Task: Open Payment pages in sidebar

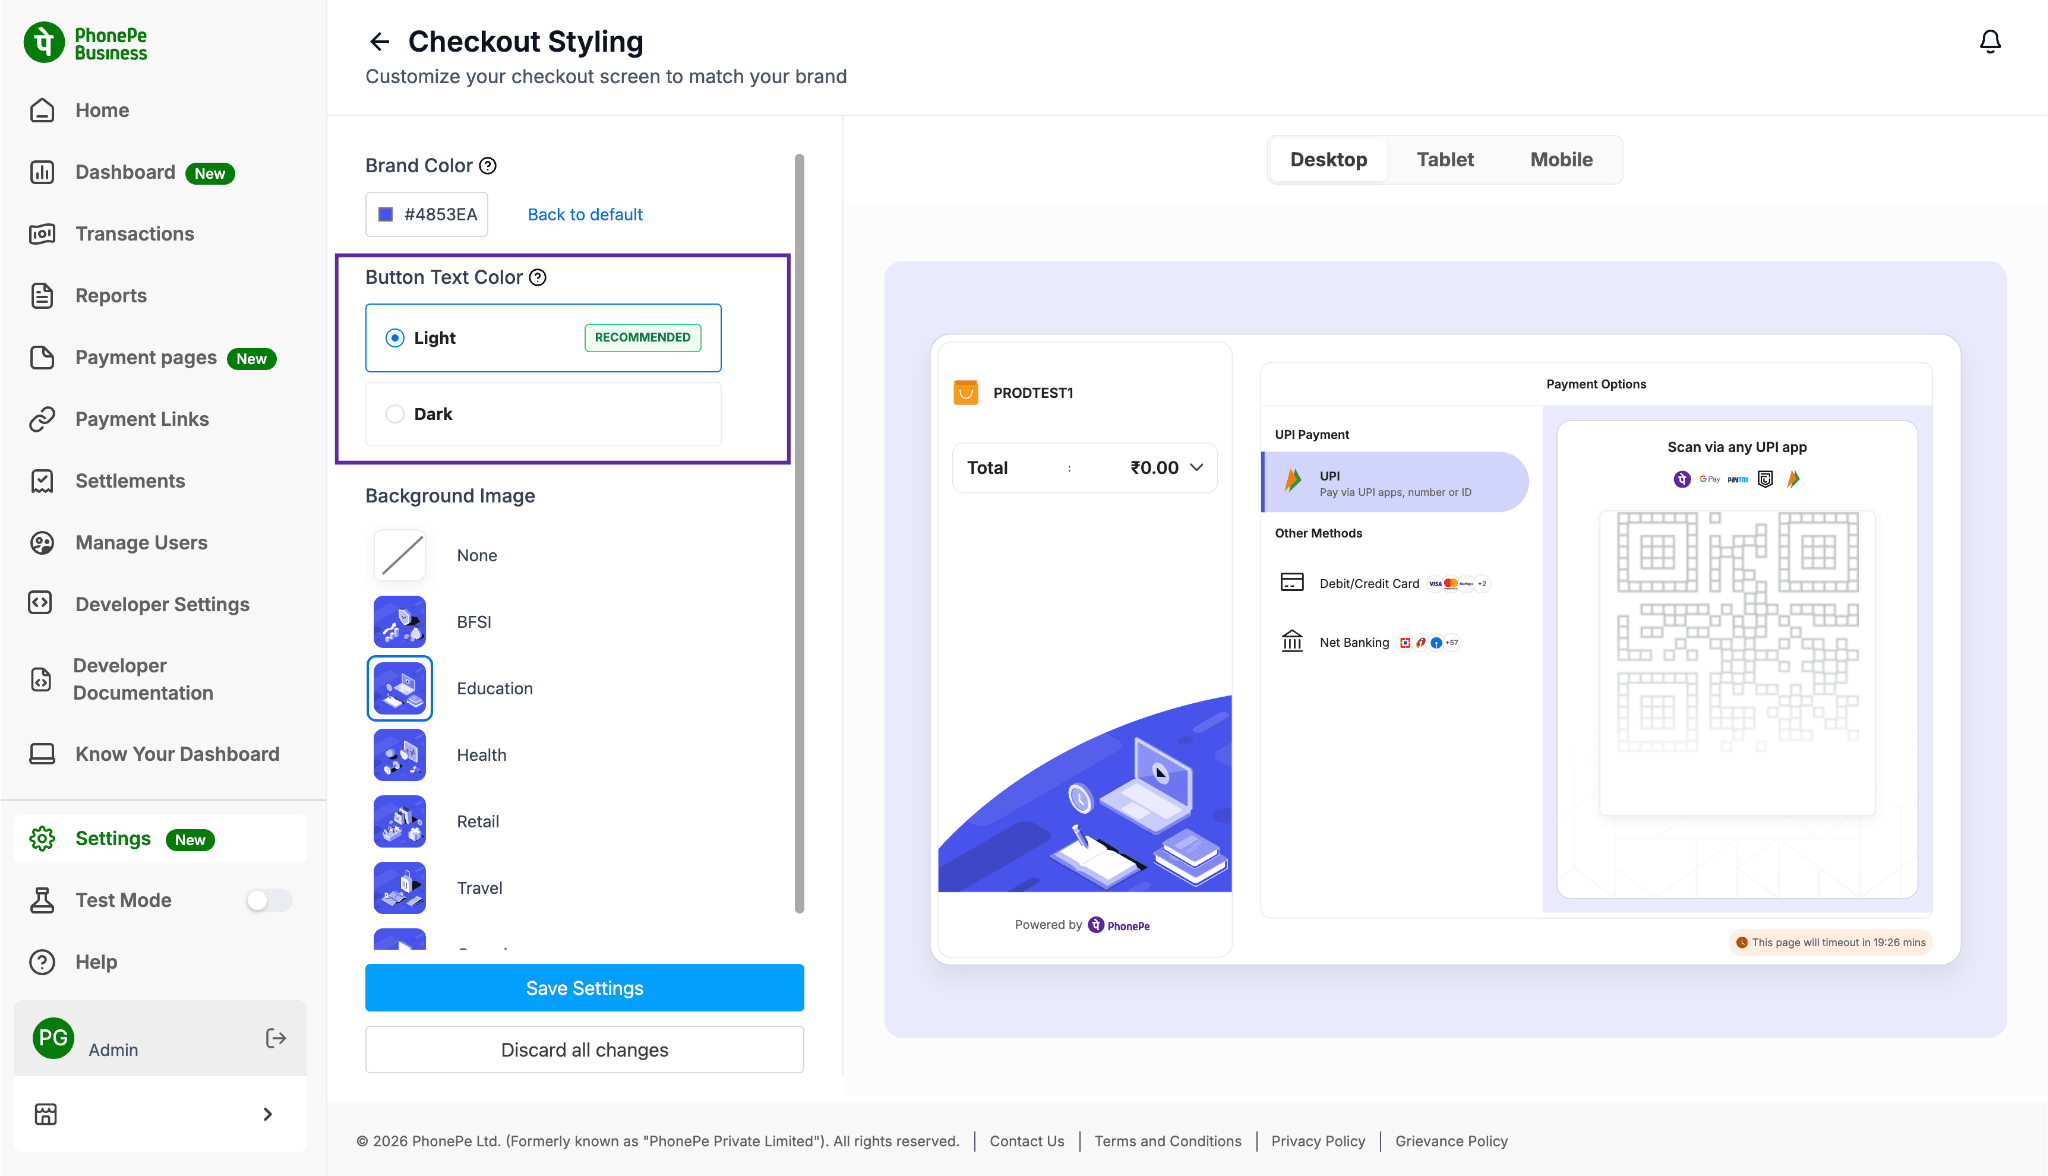Action: (146, 358)
